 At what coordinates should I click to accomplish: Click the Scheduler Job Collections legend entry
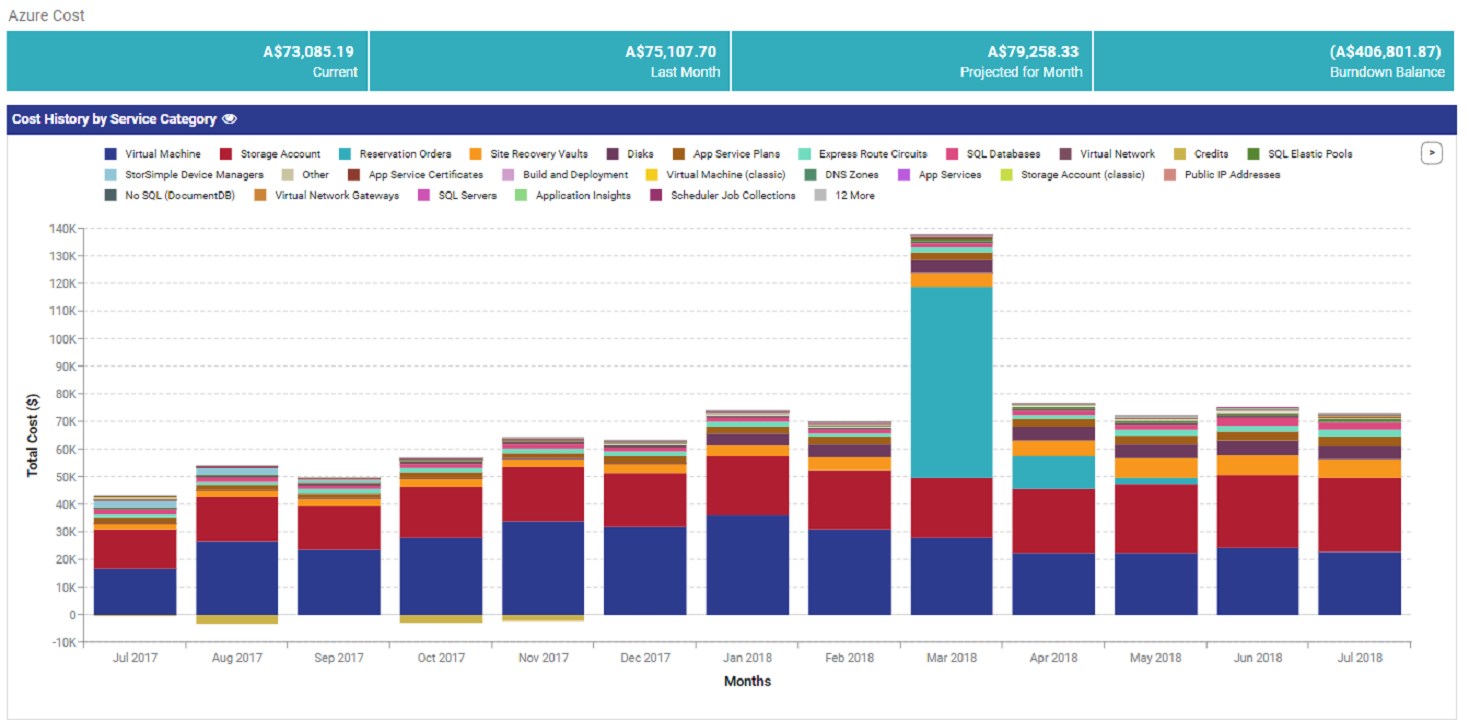coord(723,195)
